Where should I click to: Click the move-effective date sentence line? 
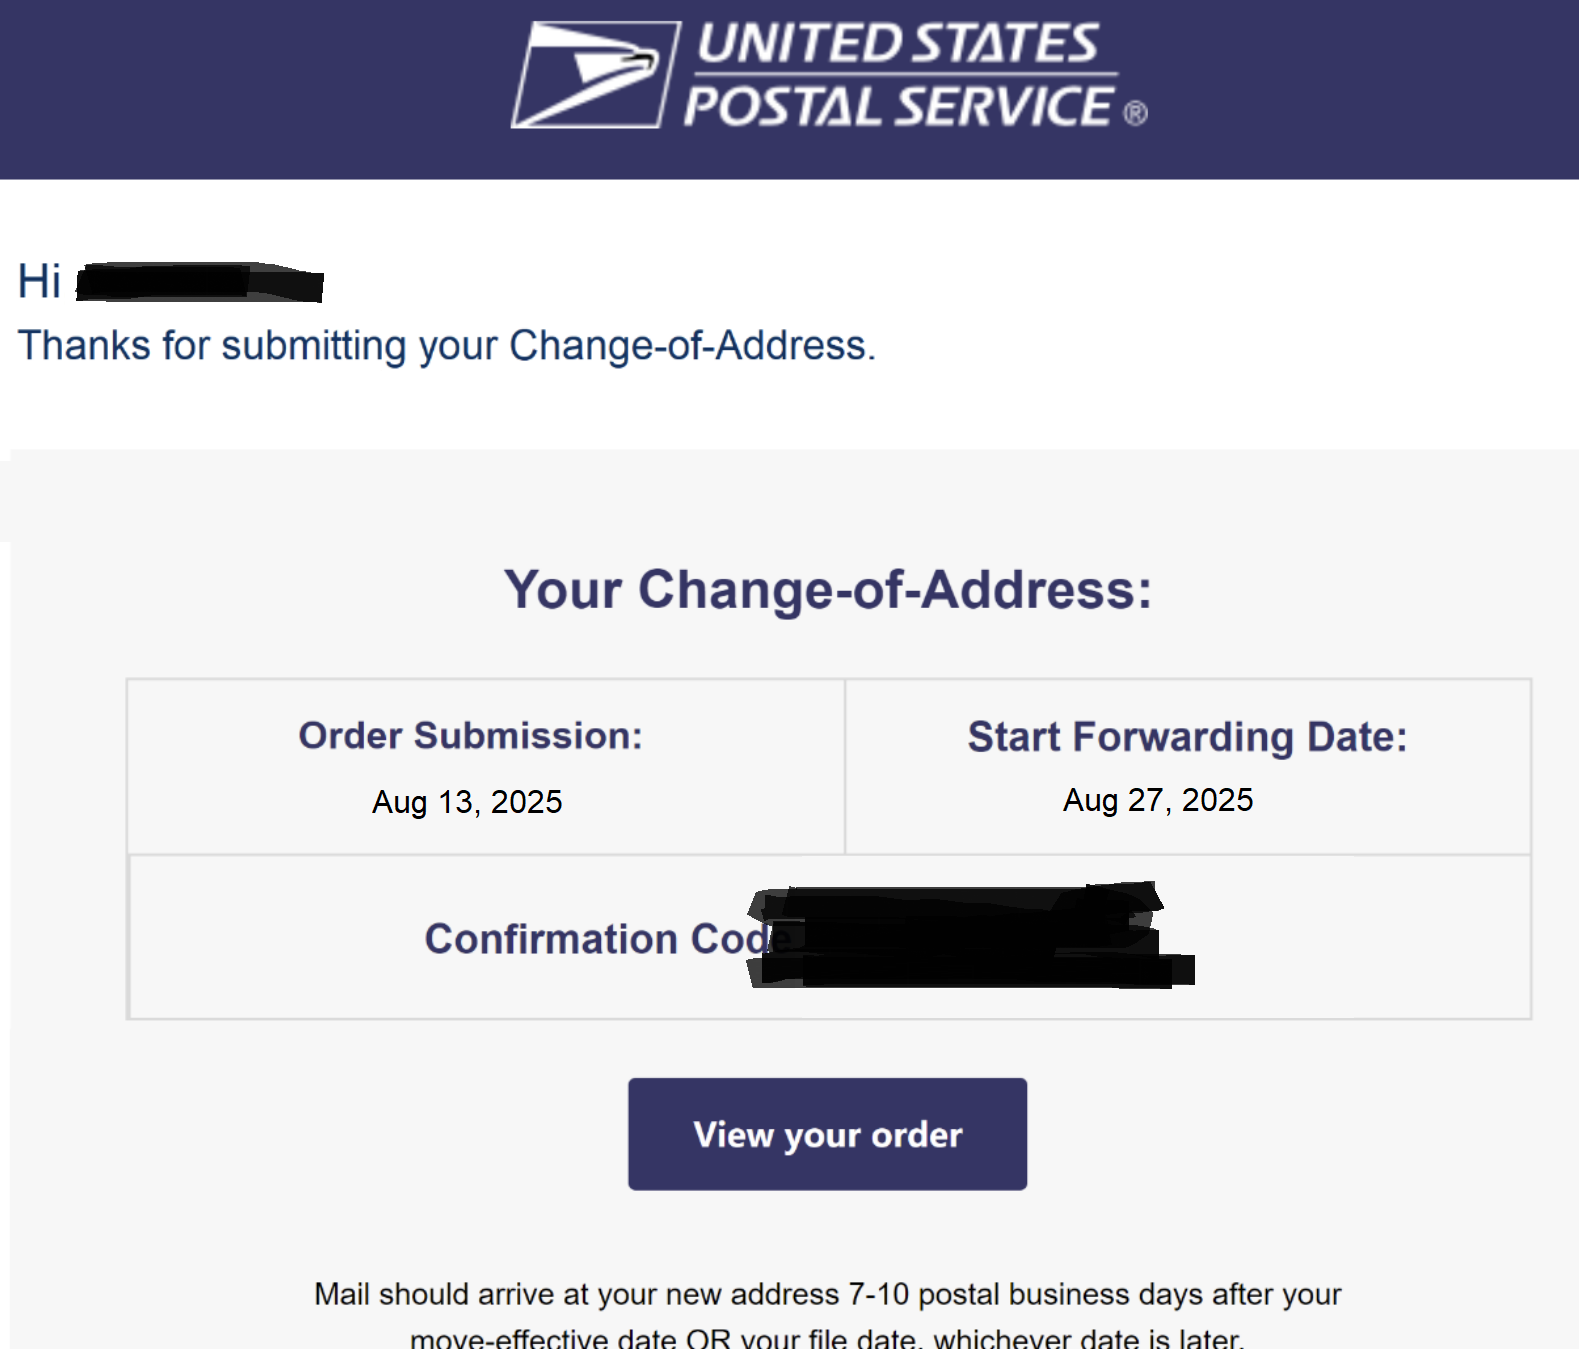828,1337
